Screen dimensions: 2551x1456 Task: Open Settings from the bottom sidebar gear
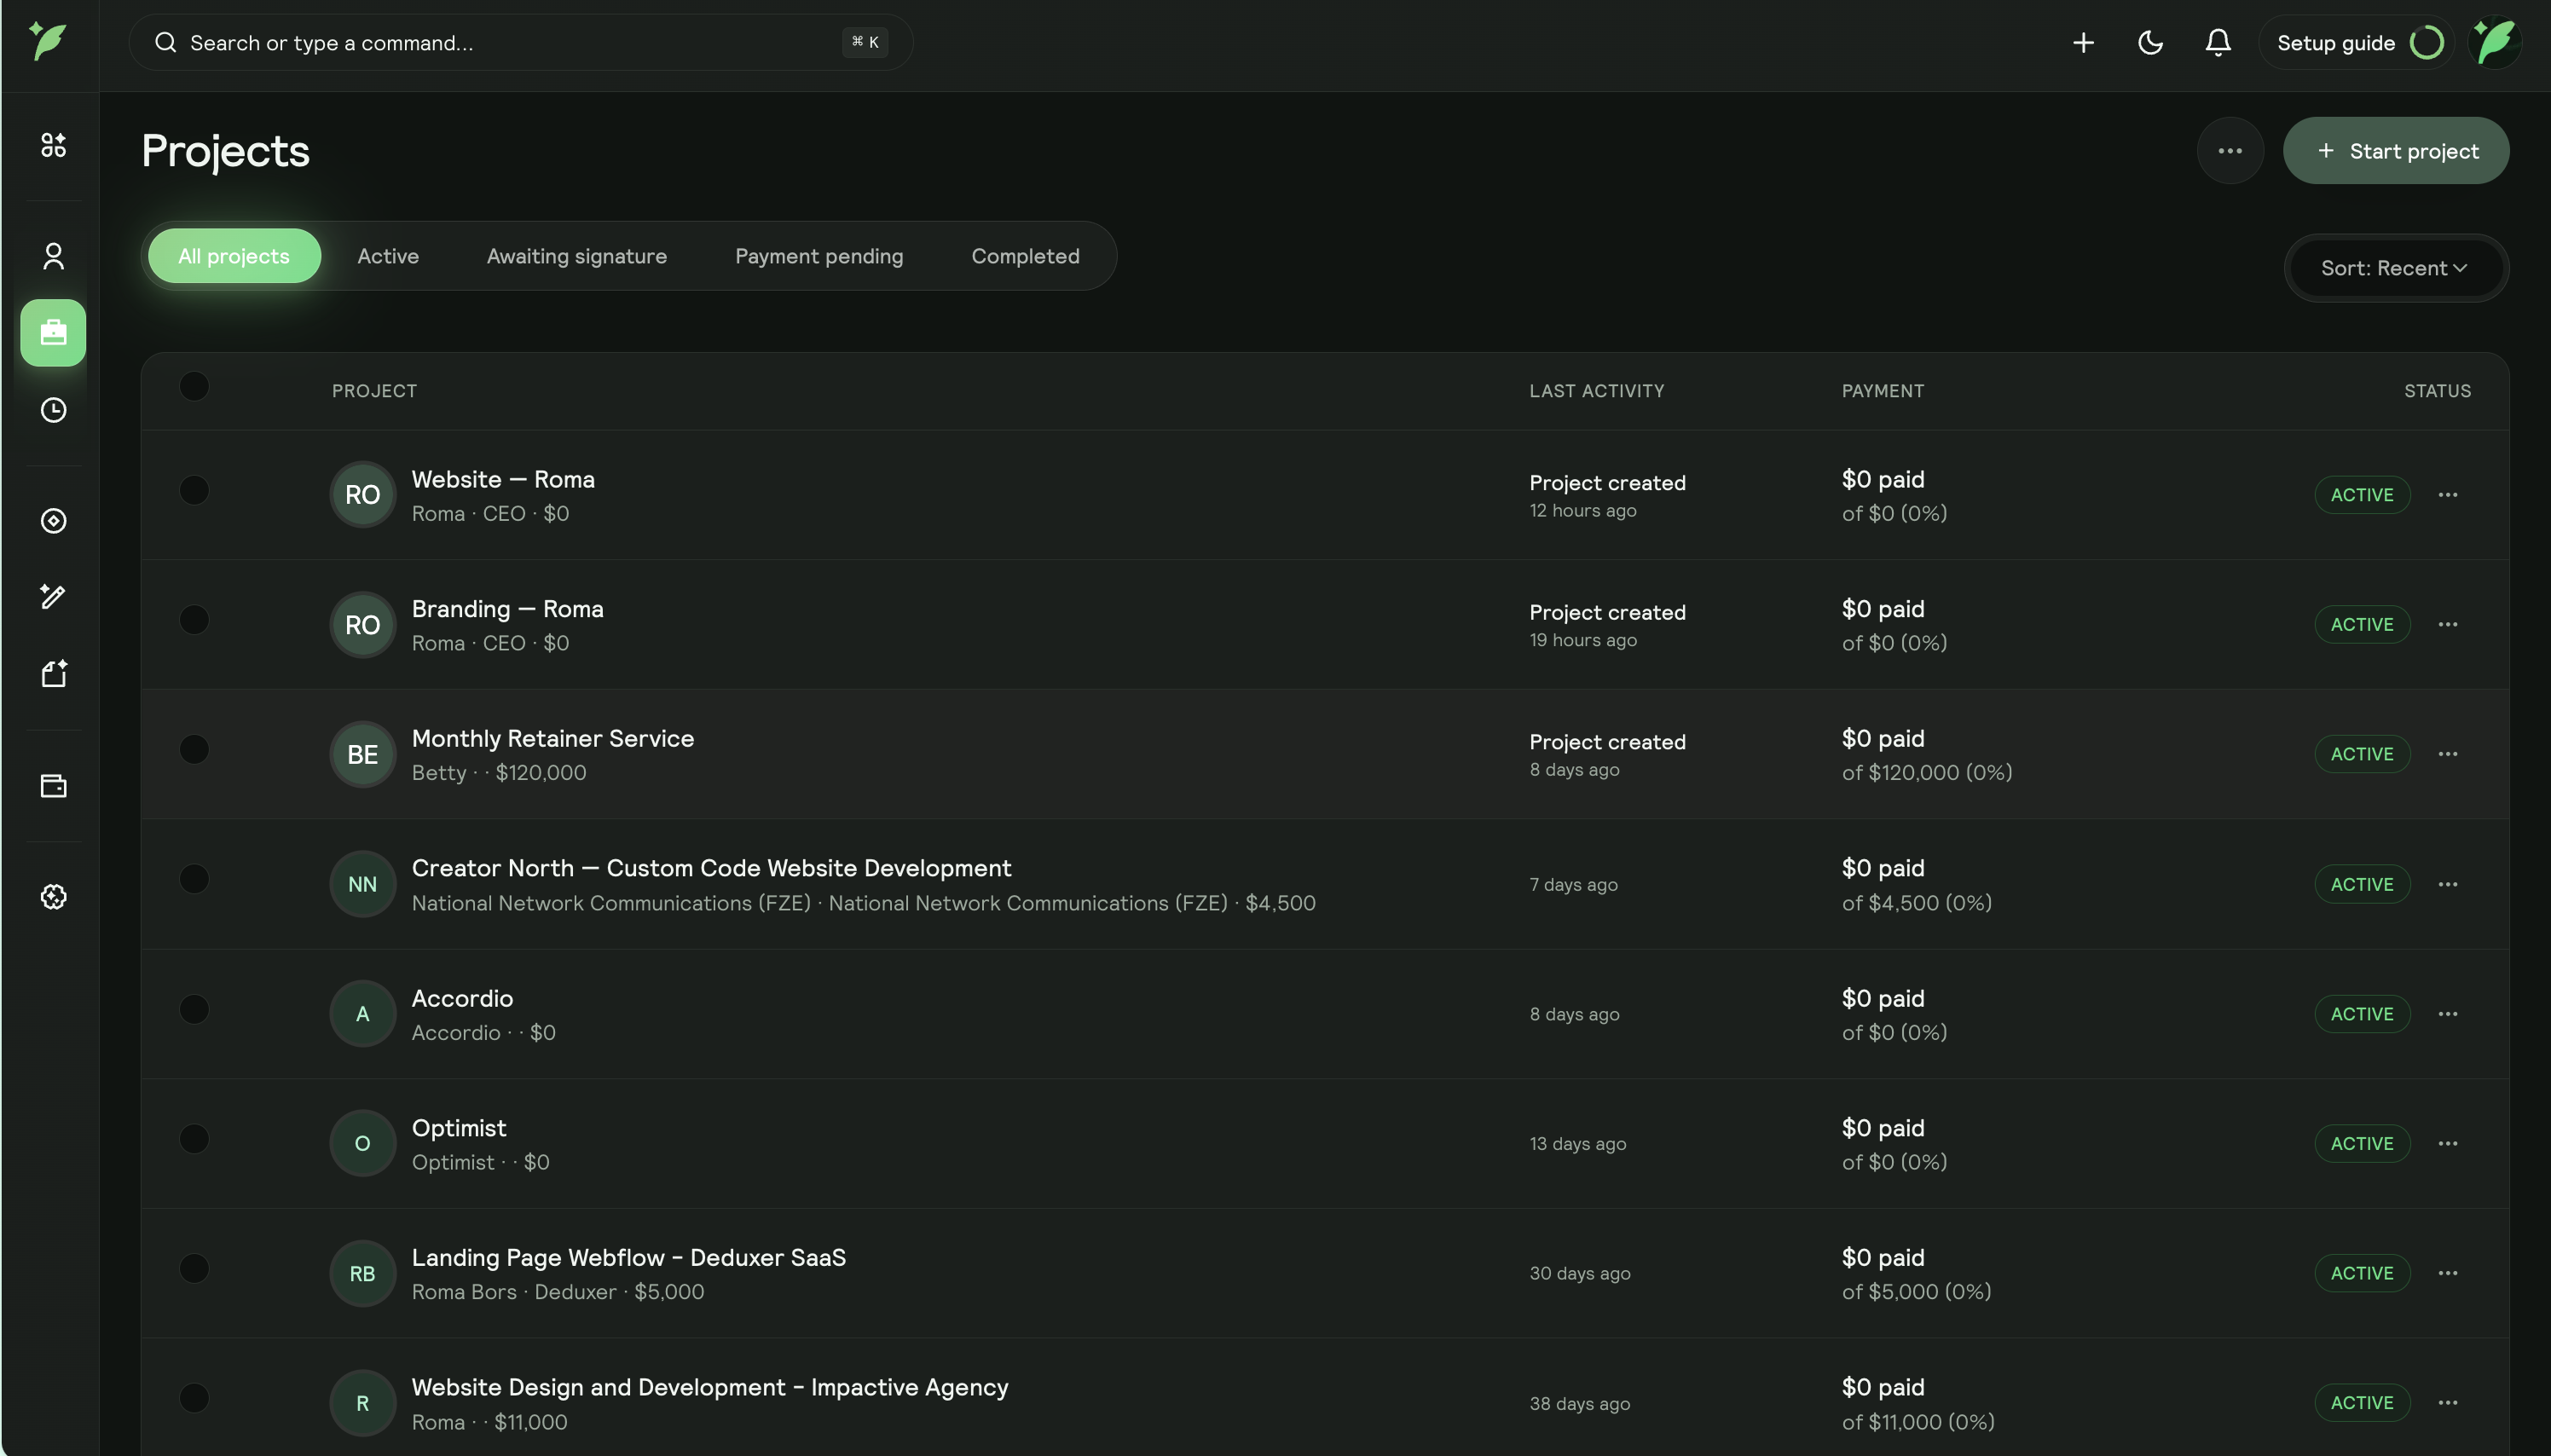pos(53,897)
